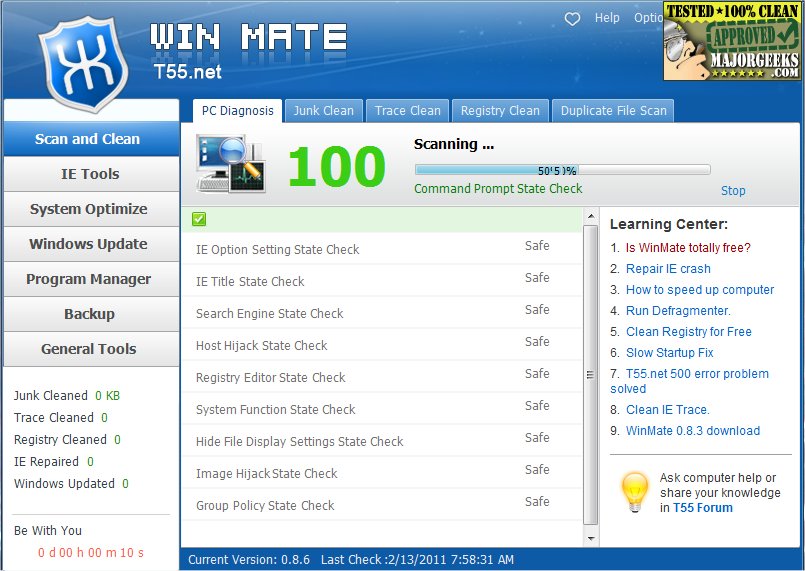Viewport: 805px width, 571px height.
Task: Open IE Tools section
Action: (91, 174)
